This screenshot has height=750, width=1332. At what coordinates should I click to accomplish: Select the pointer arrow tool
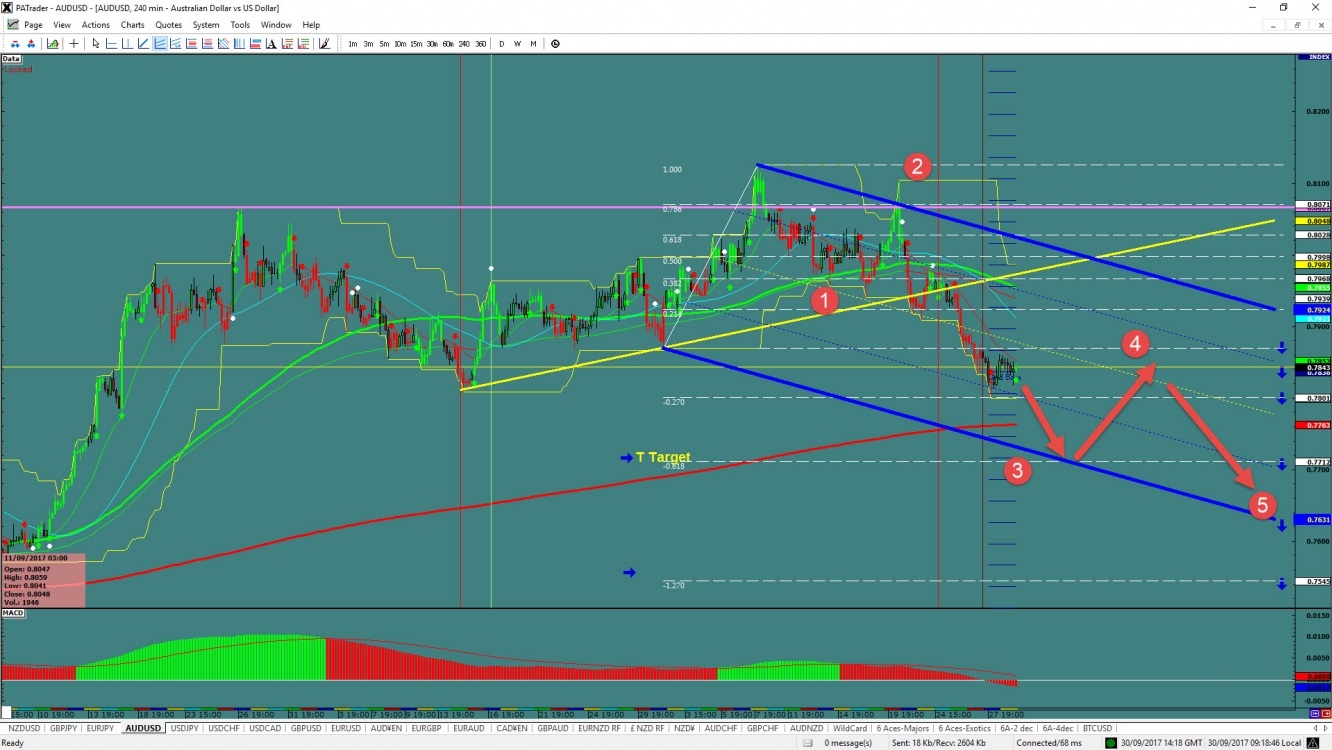point(96,43)
